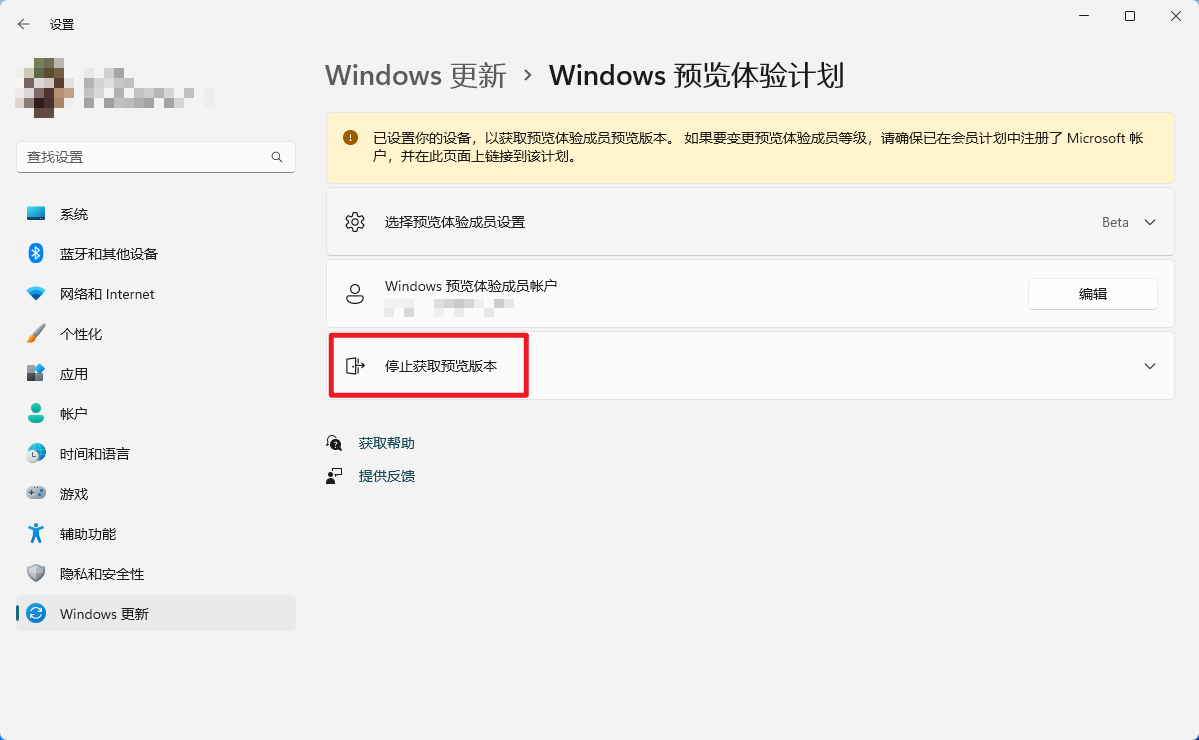Click inside the 查找设置 search box

pyautogui.click(x=155, y=157)
